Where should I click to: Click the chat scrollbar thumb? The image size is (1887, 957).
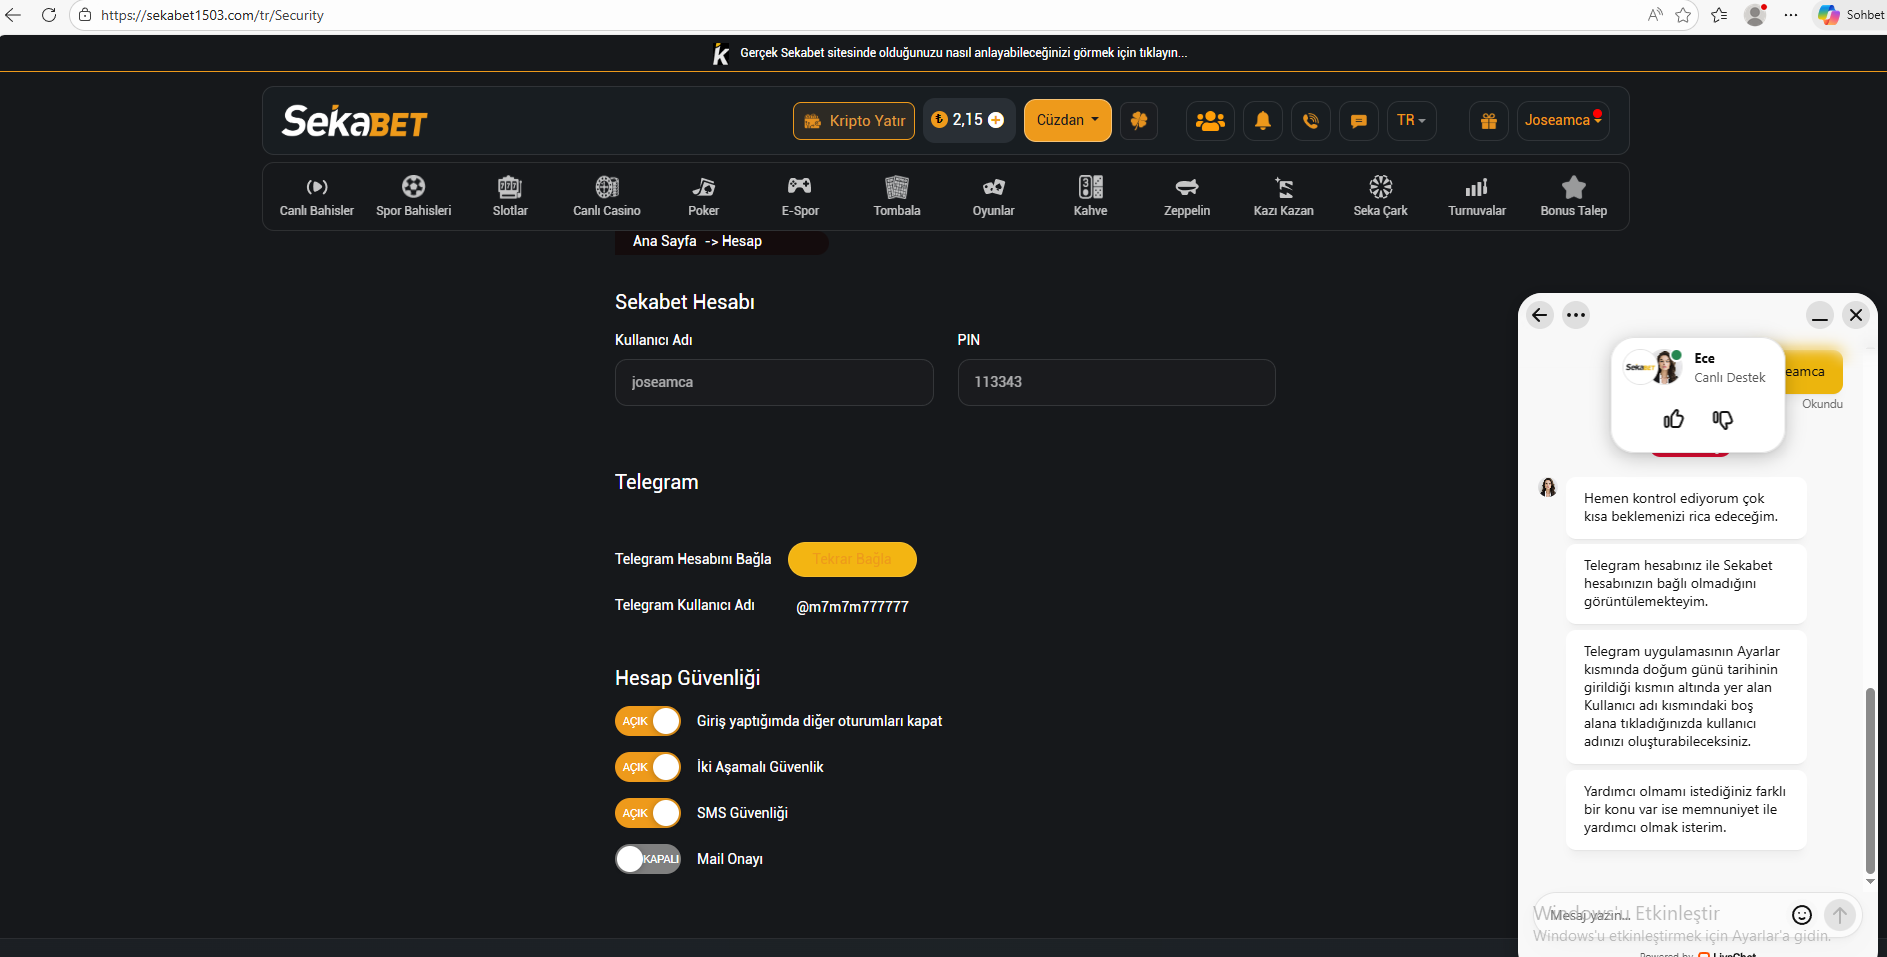pos(1870,781)
